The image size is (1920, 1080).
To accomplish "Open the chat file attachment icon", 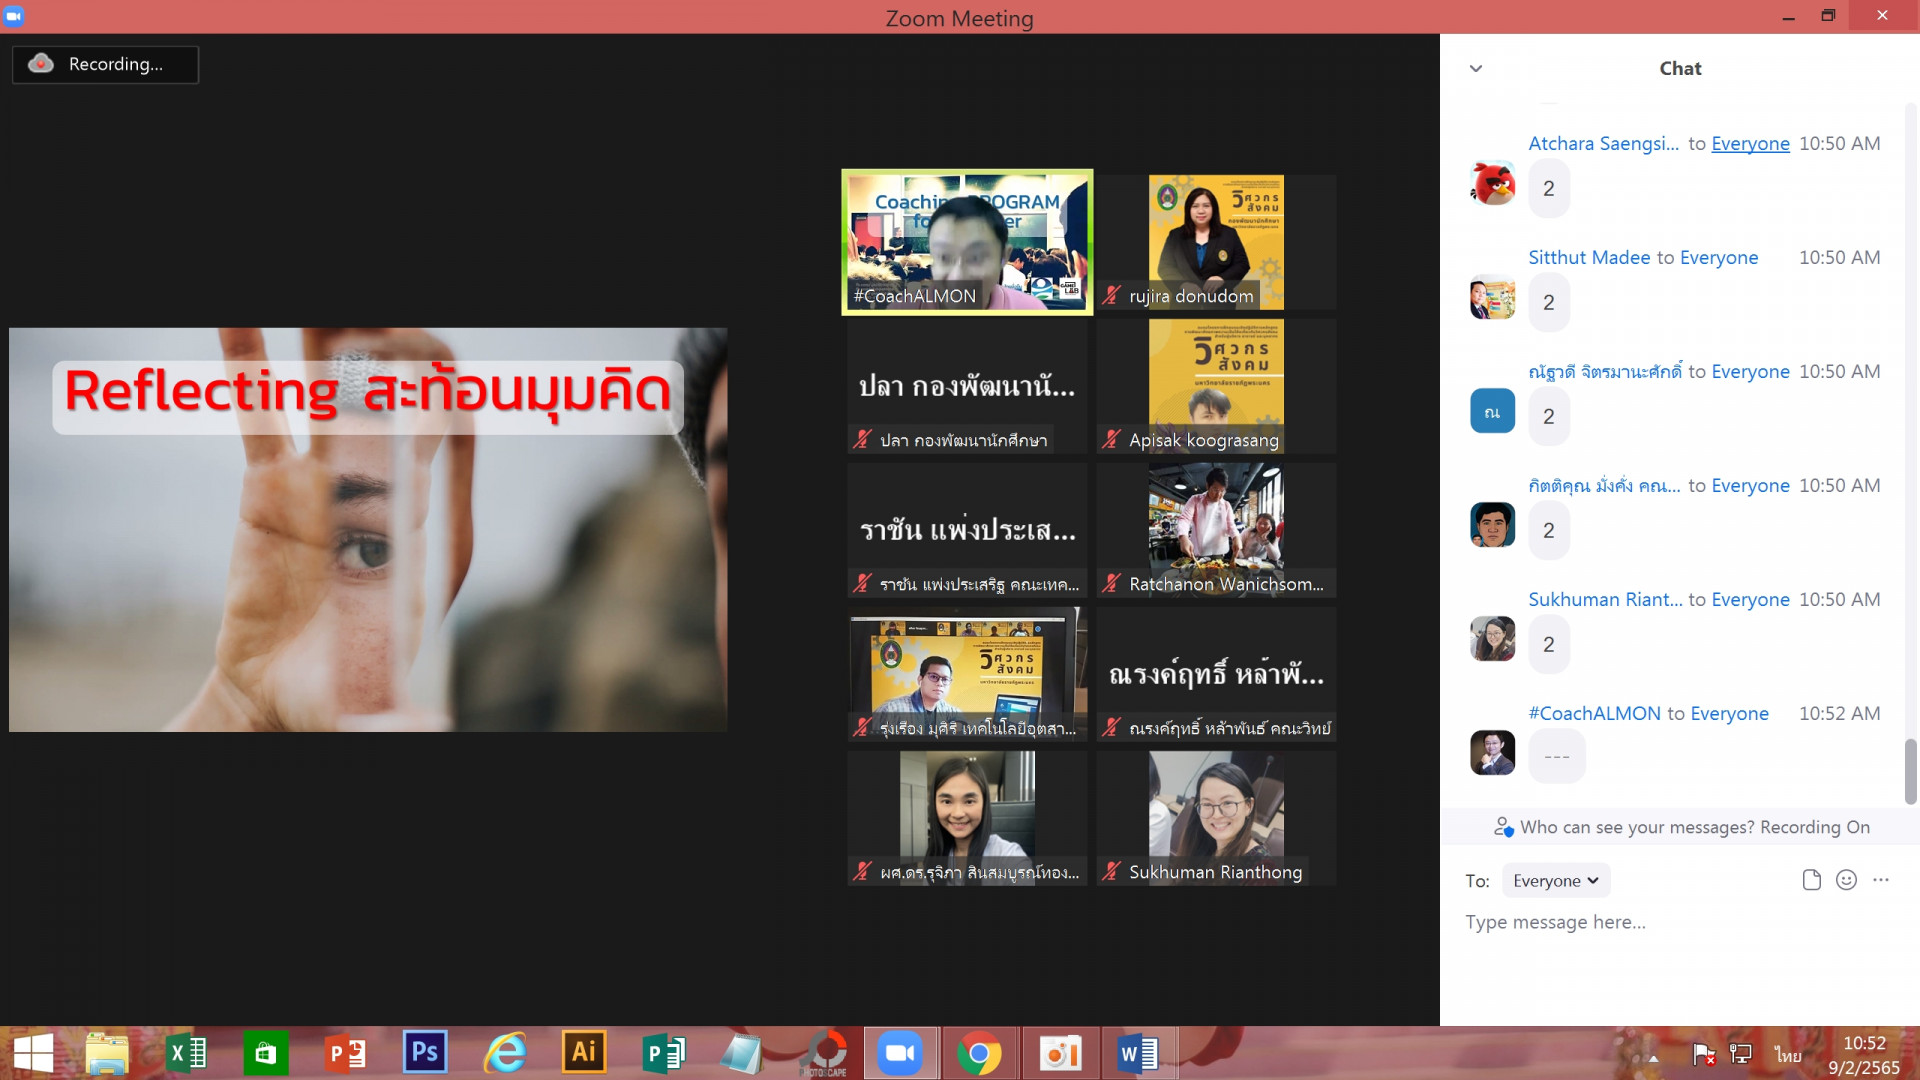I will [x=1811, y=880].
